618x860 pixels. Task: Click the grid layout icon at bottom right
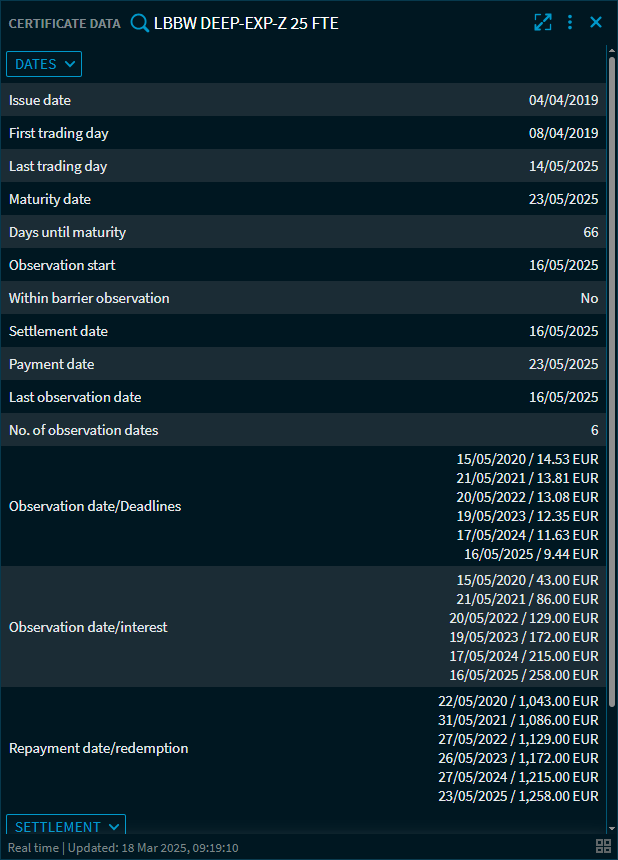point(602,846)
